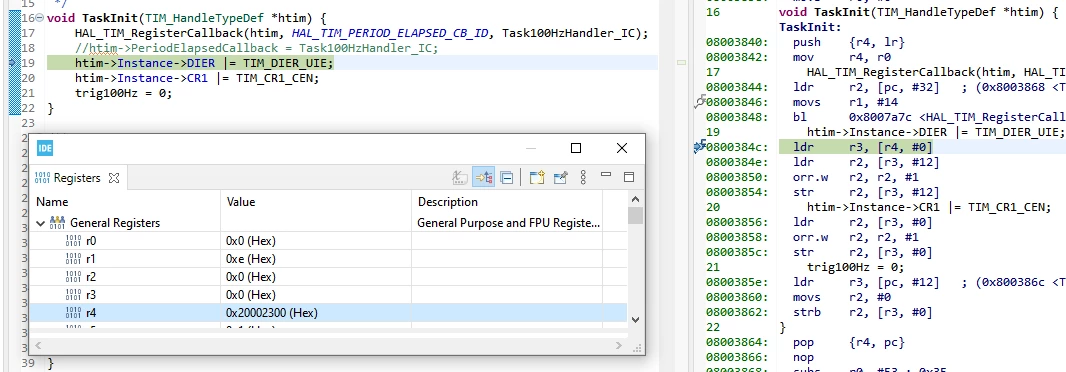Click the General Registers group icon
This screenshot has width=1066, height=372.
point(57,222)
